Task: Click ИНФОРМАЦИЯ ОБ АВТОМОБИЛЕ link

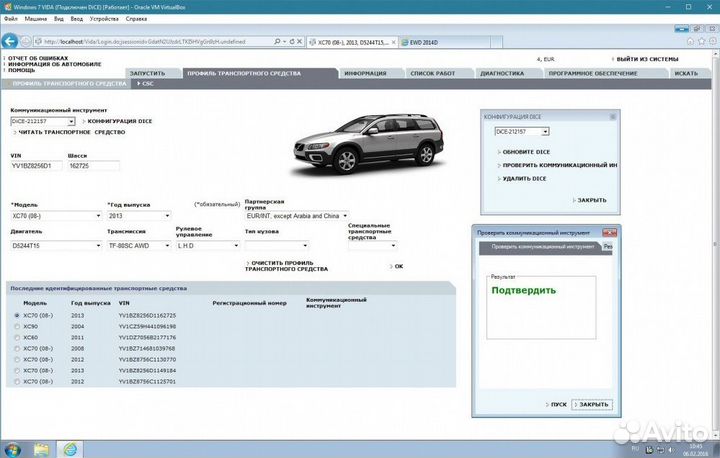Action: coord(54,64)
